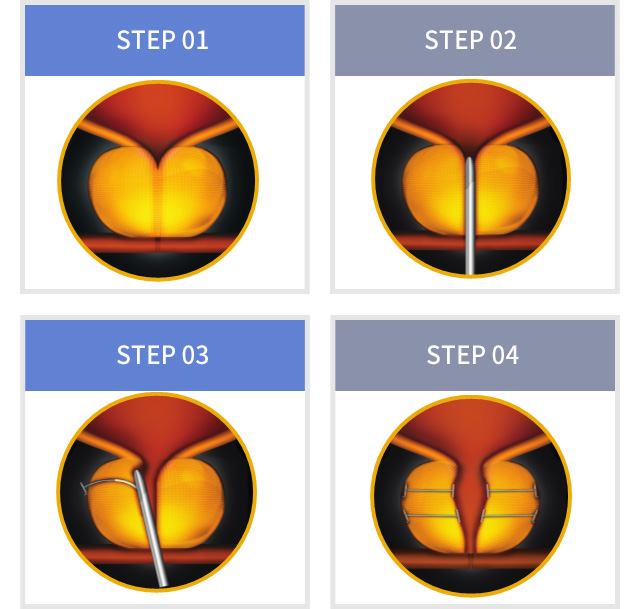
Task: Select the STEP 01 blue header
Action: pos(165,40)
